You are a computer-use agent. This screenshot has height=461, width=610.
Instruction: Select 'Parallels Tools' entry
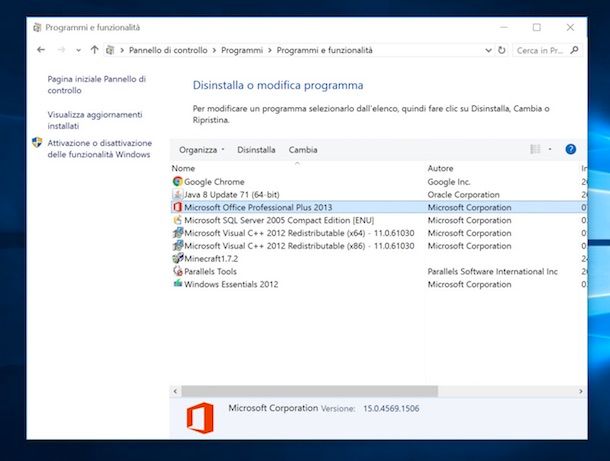click(x=210, y=272)
